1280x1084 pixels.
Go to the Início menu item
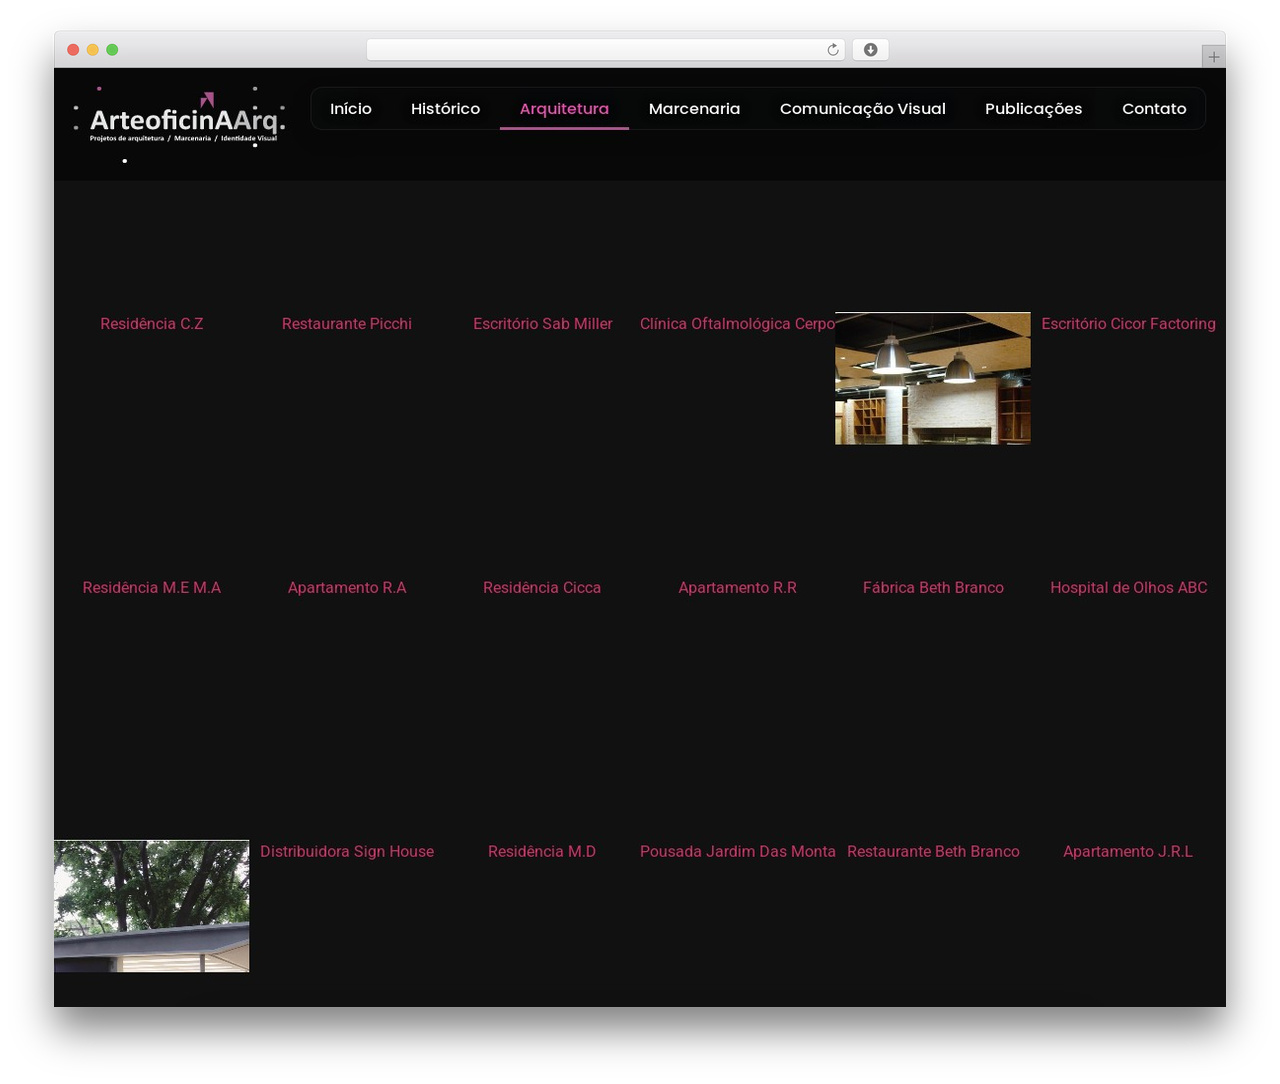(x=351, y=109)
